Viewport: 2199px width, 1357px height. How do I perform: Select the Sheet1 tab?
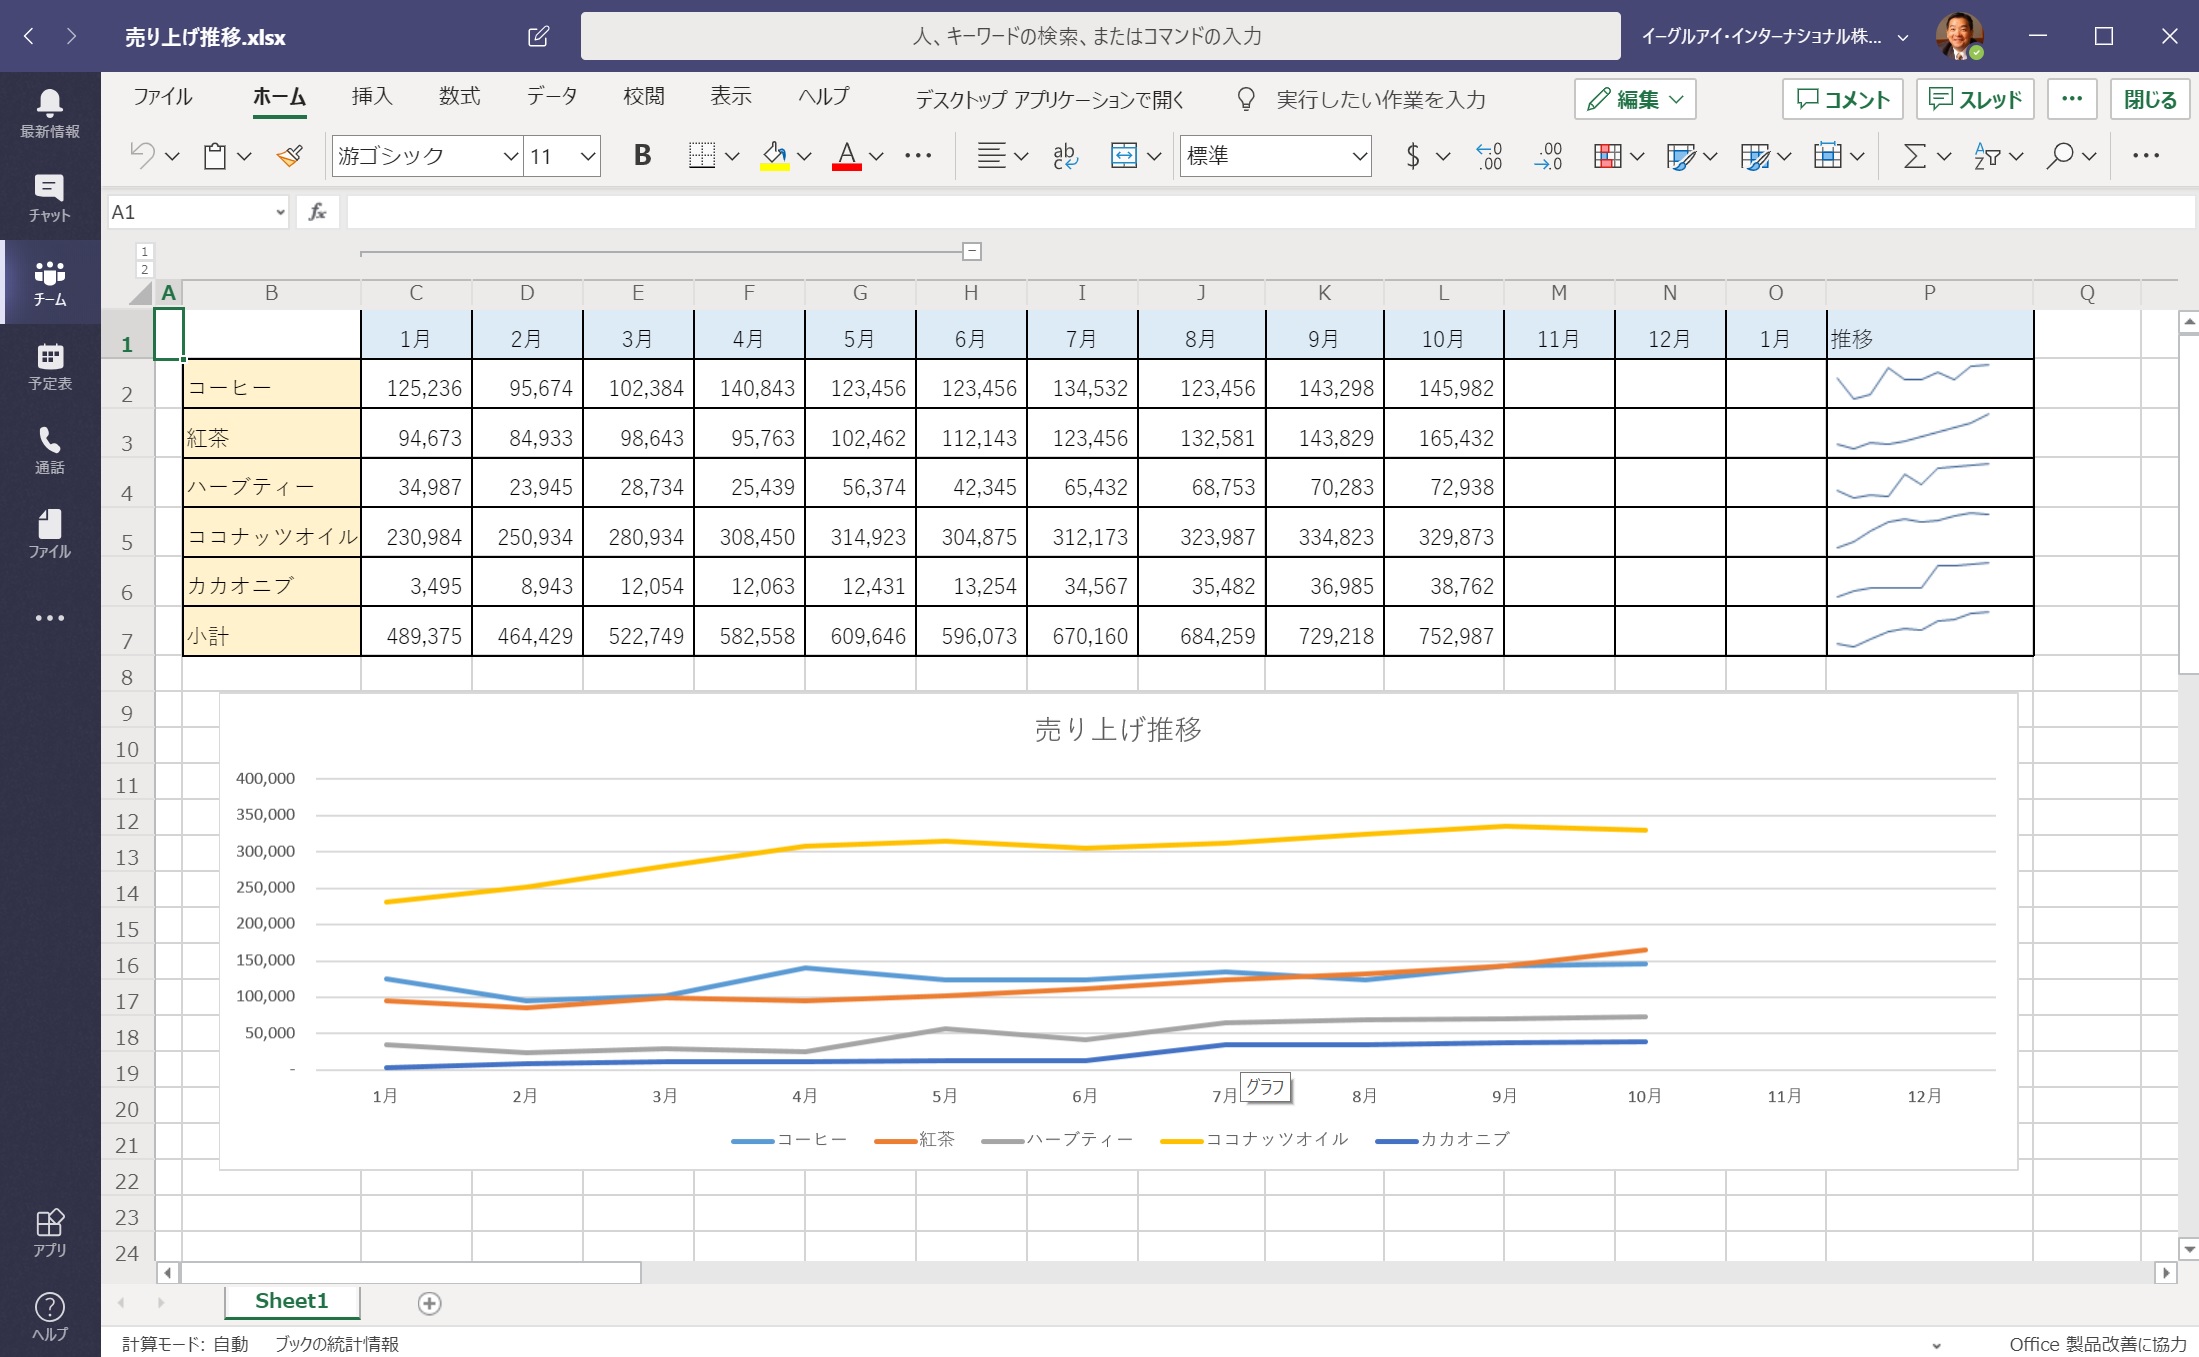291,1301
